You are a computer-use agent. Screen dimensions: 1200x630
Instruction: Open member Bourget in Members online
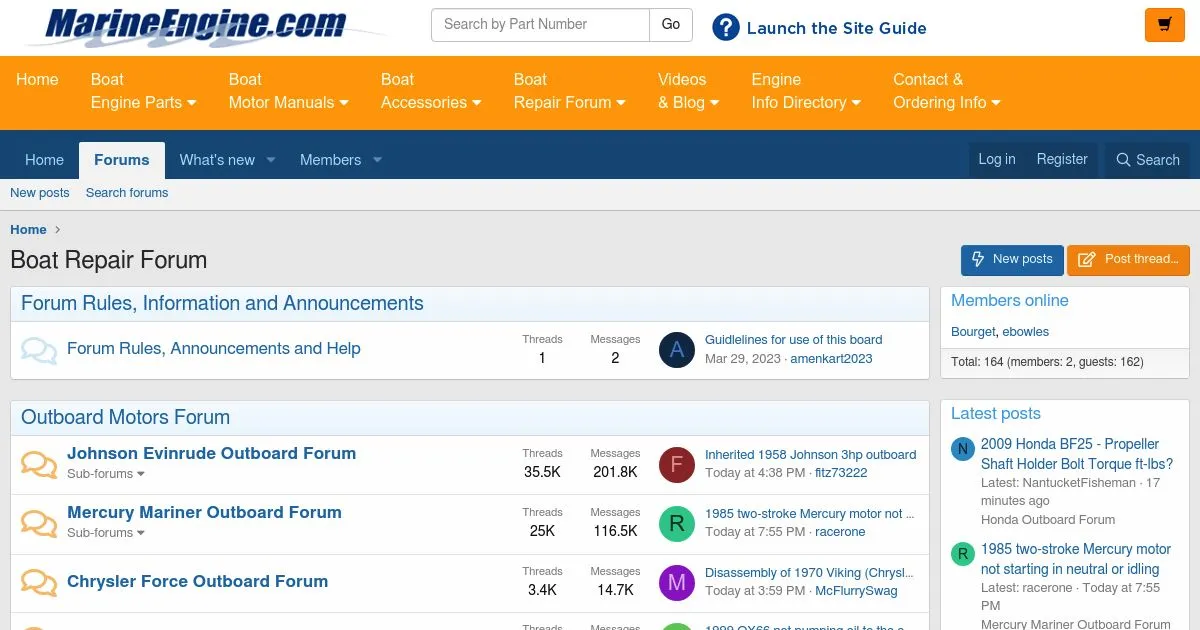(x=973, y=332)
